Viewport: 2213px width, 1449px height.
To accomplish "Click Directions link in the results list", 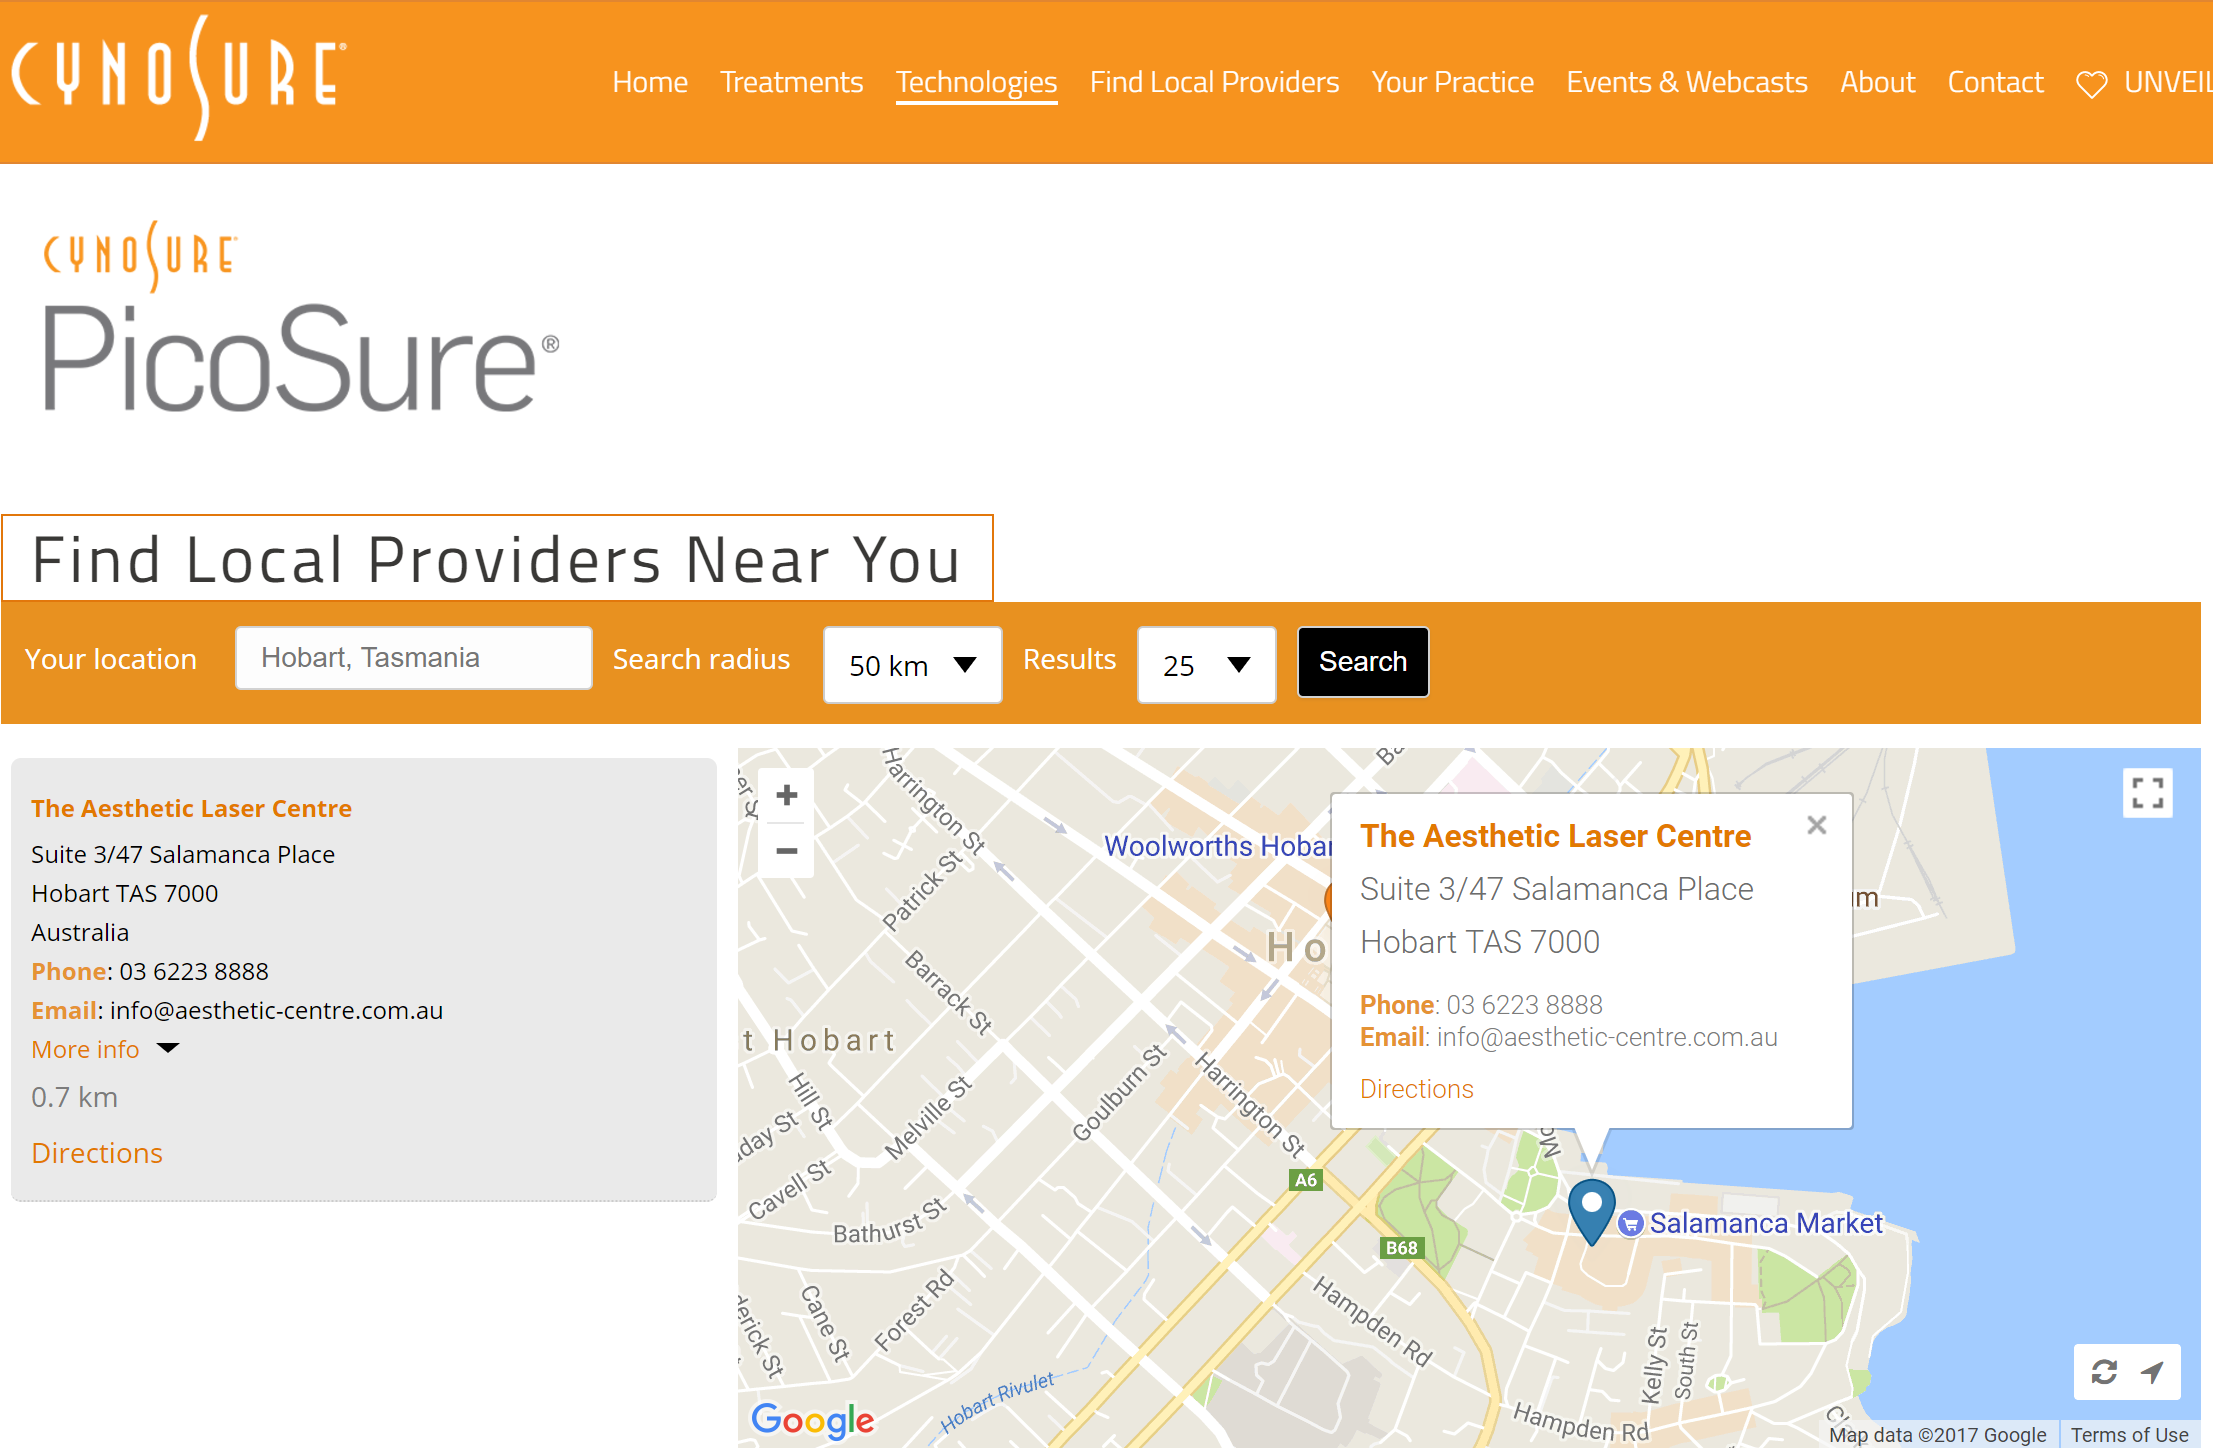I will pyautogui.click(x=97, y=1153).
